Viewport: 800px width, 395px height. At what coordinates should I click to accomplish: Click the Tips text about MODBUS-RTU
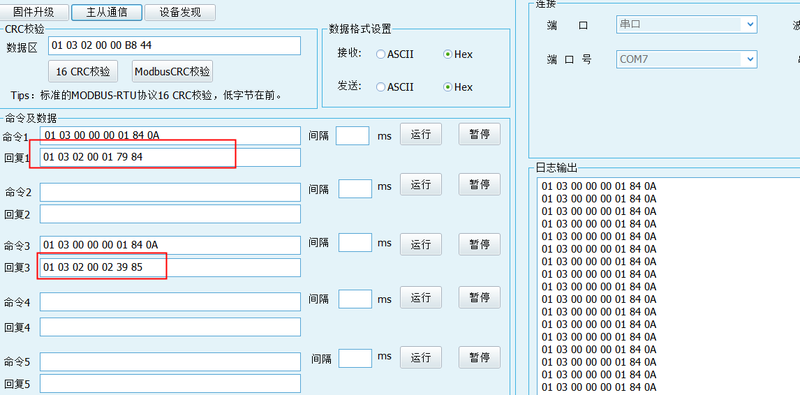click(x=146, y=95)
